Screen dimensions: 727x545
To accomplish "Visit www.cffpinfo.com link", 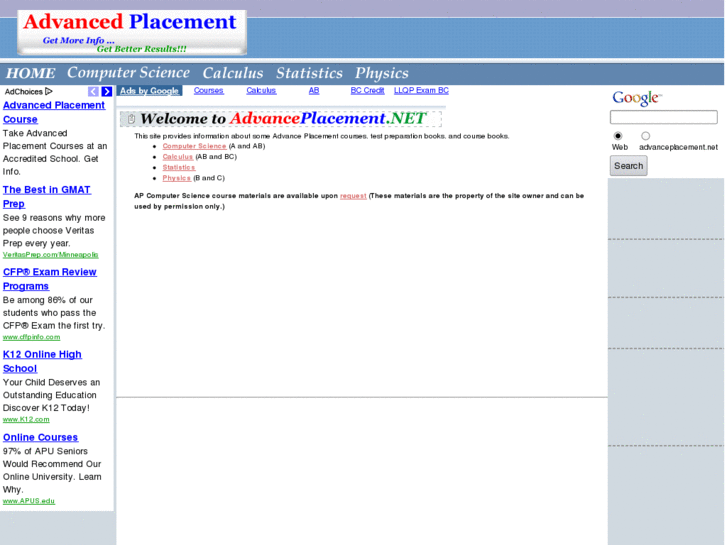I will coord(32,337).
